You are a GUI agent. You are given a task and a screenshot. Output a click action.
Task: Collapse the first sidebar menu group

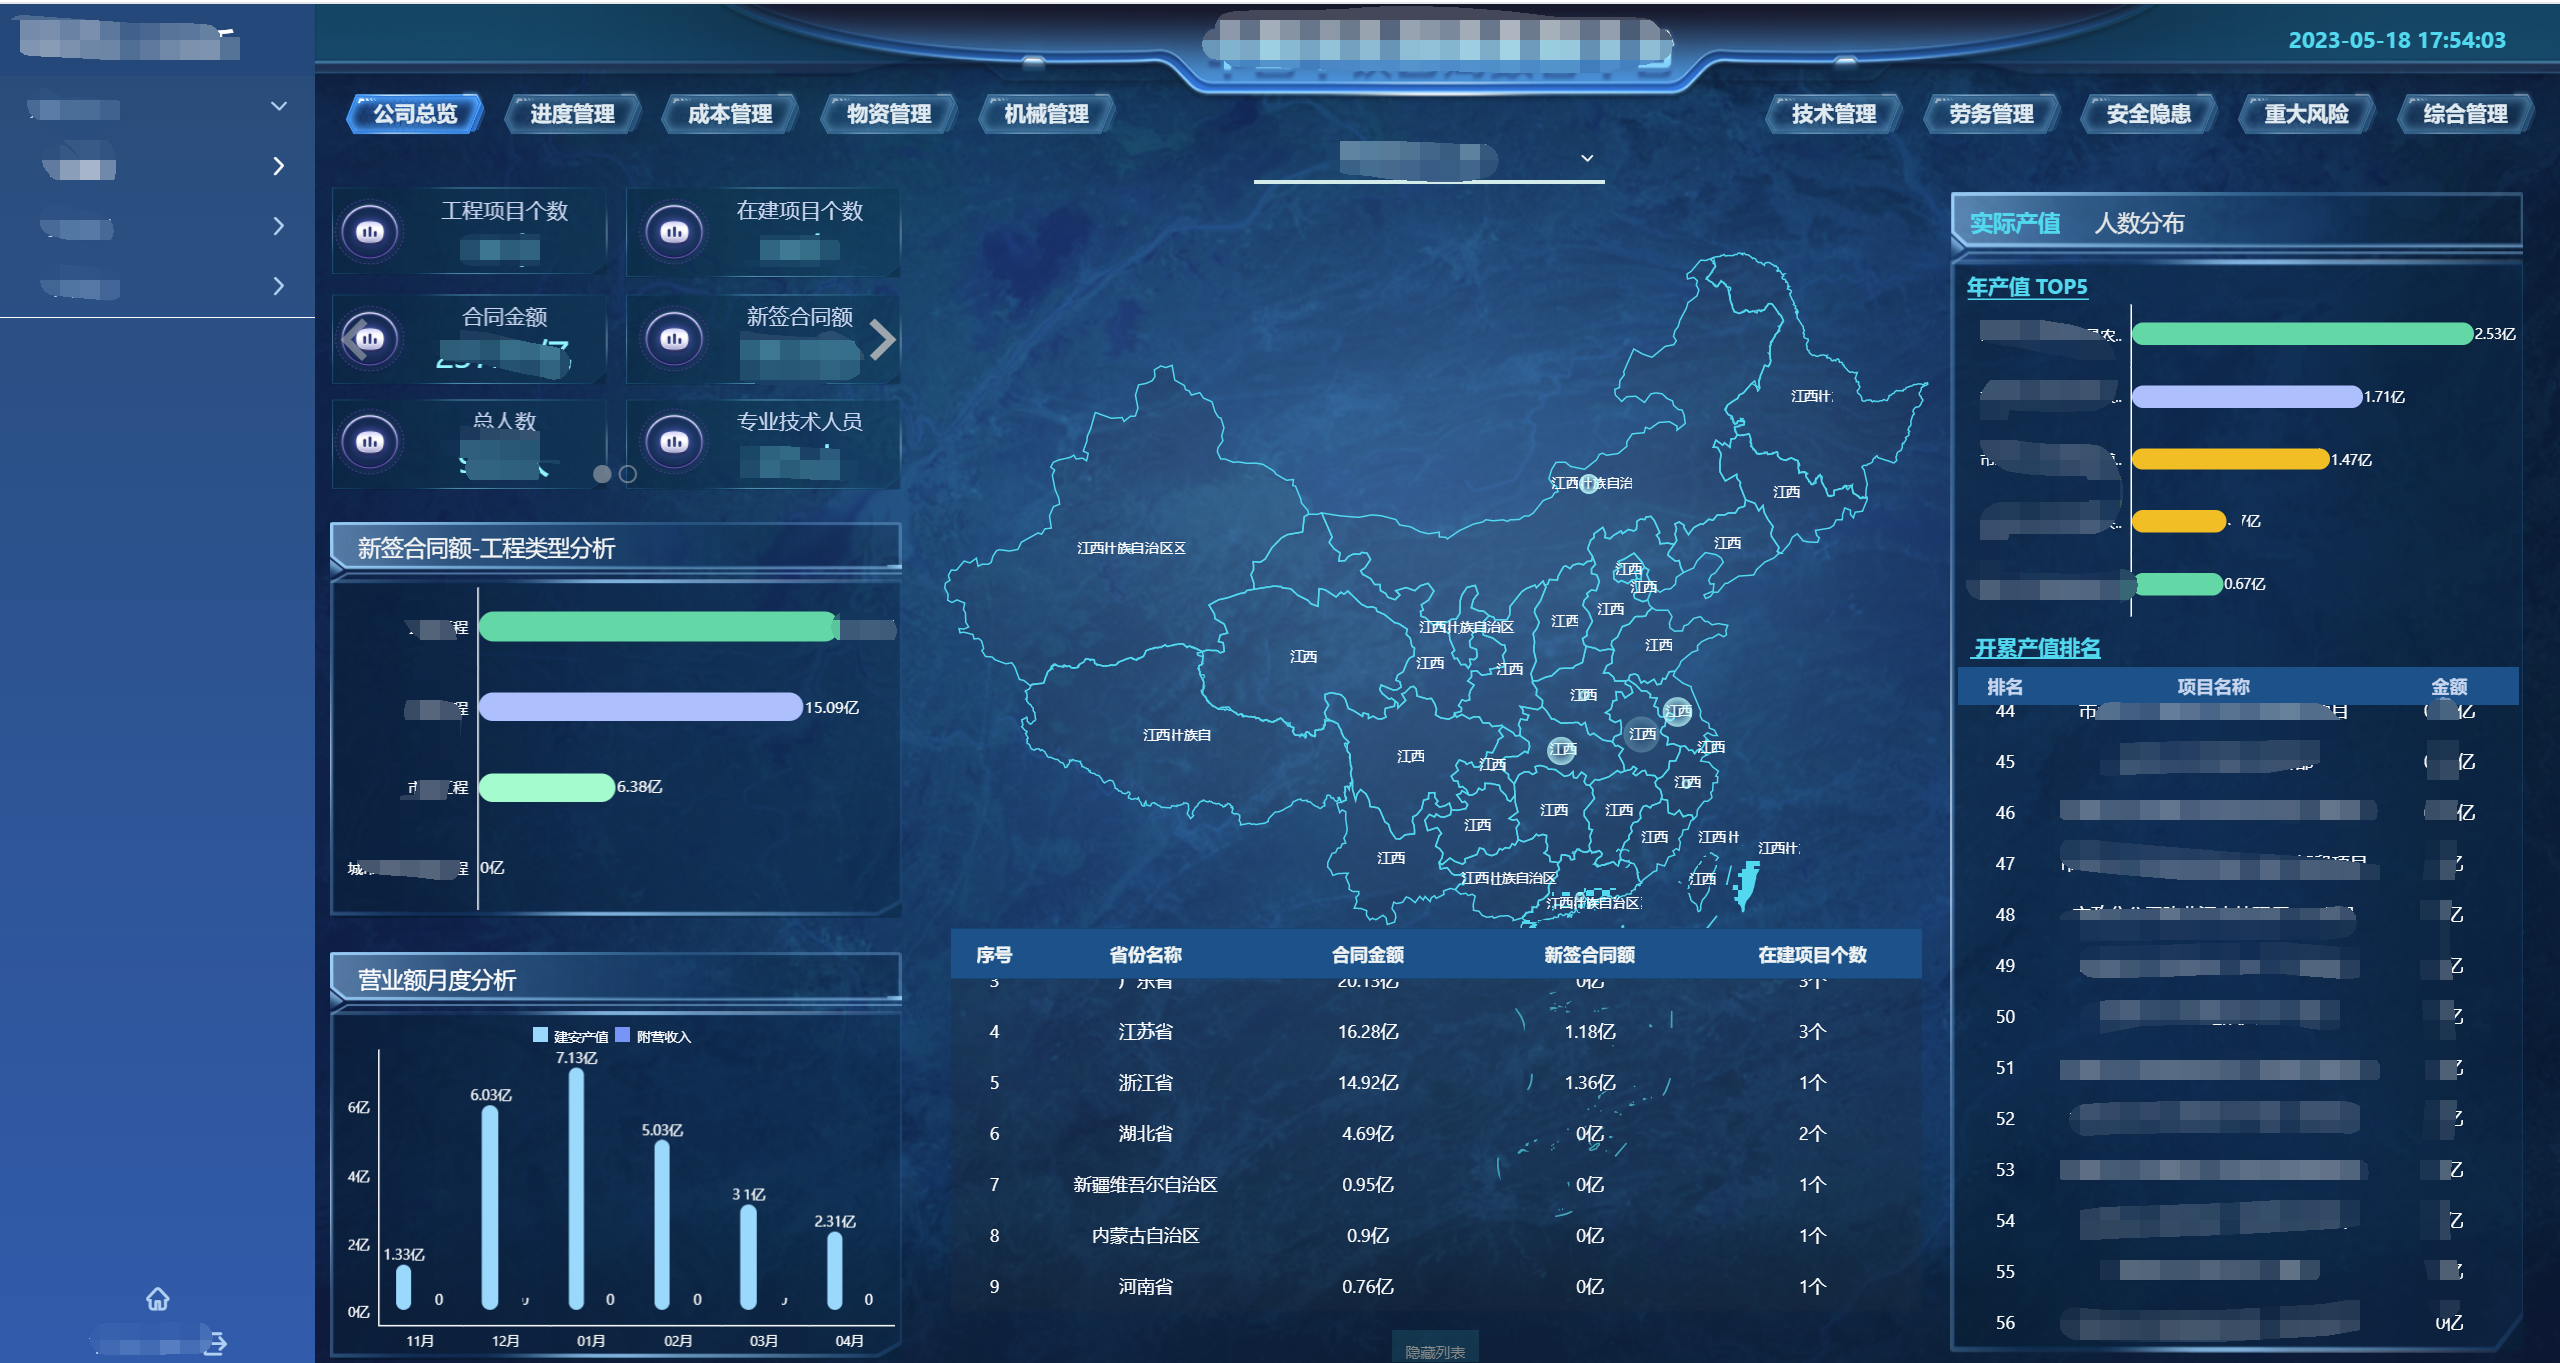[279, 106]
